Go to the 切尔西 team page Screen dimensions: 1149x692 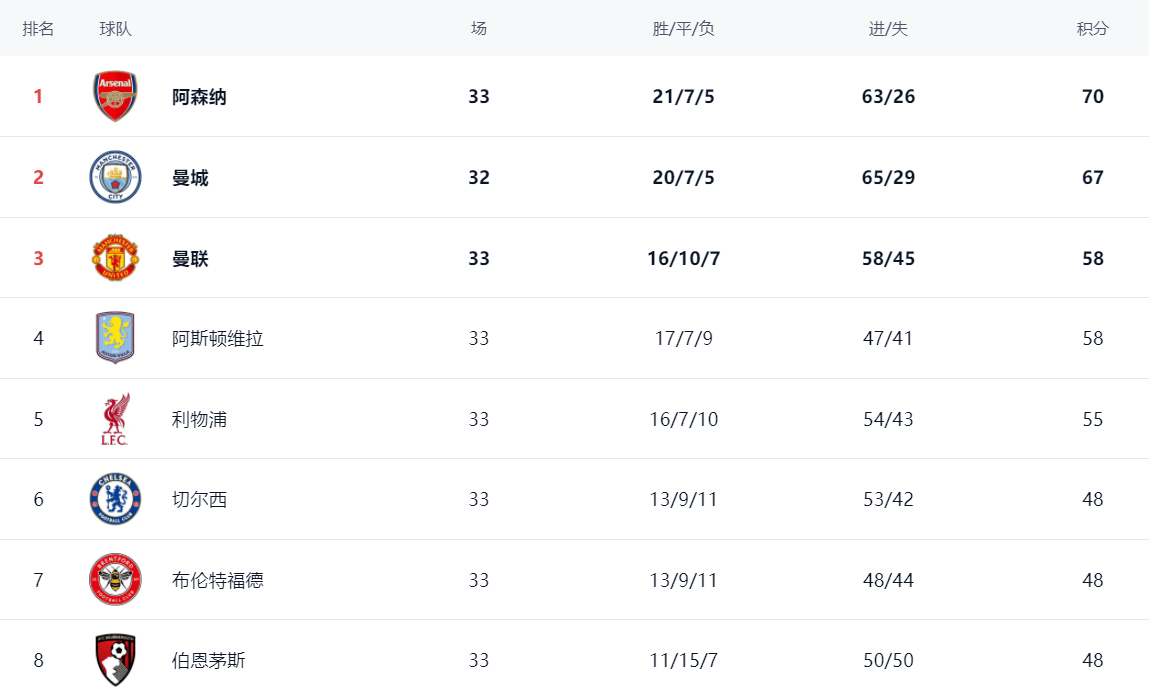tap(199, 500)
